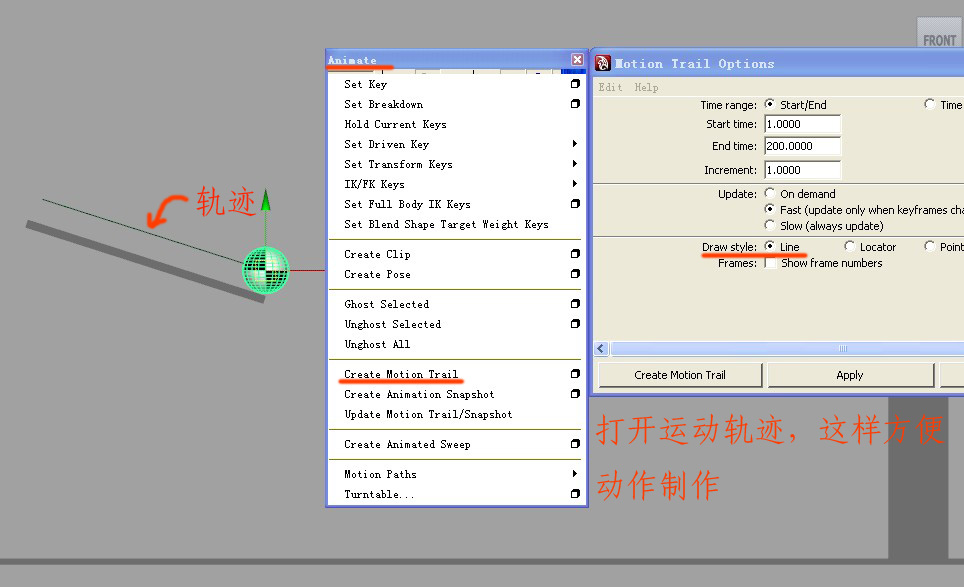The image size is (964, 587).
Task: Click the scrollbar left arrow
Action: click(x=601, y=349)
